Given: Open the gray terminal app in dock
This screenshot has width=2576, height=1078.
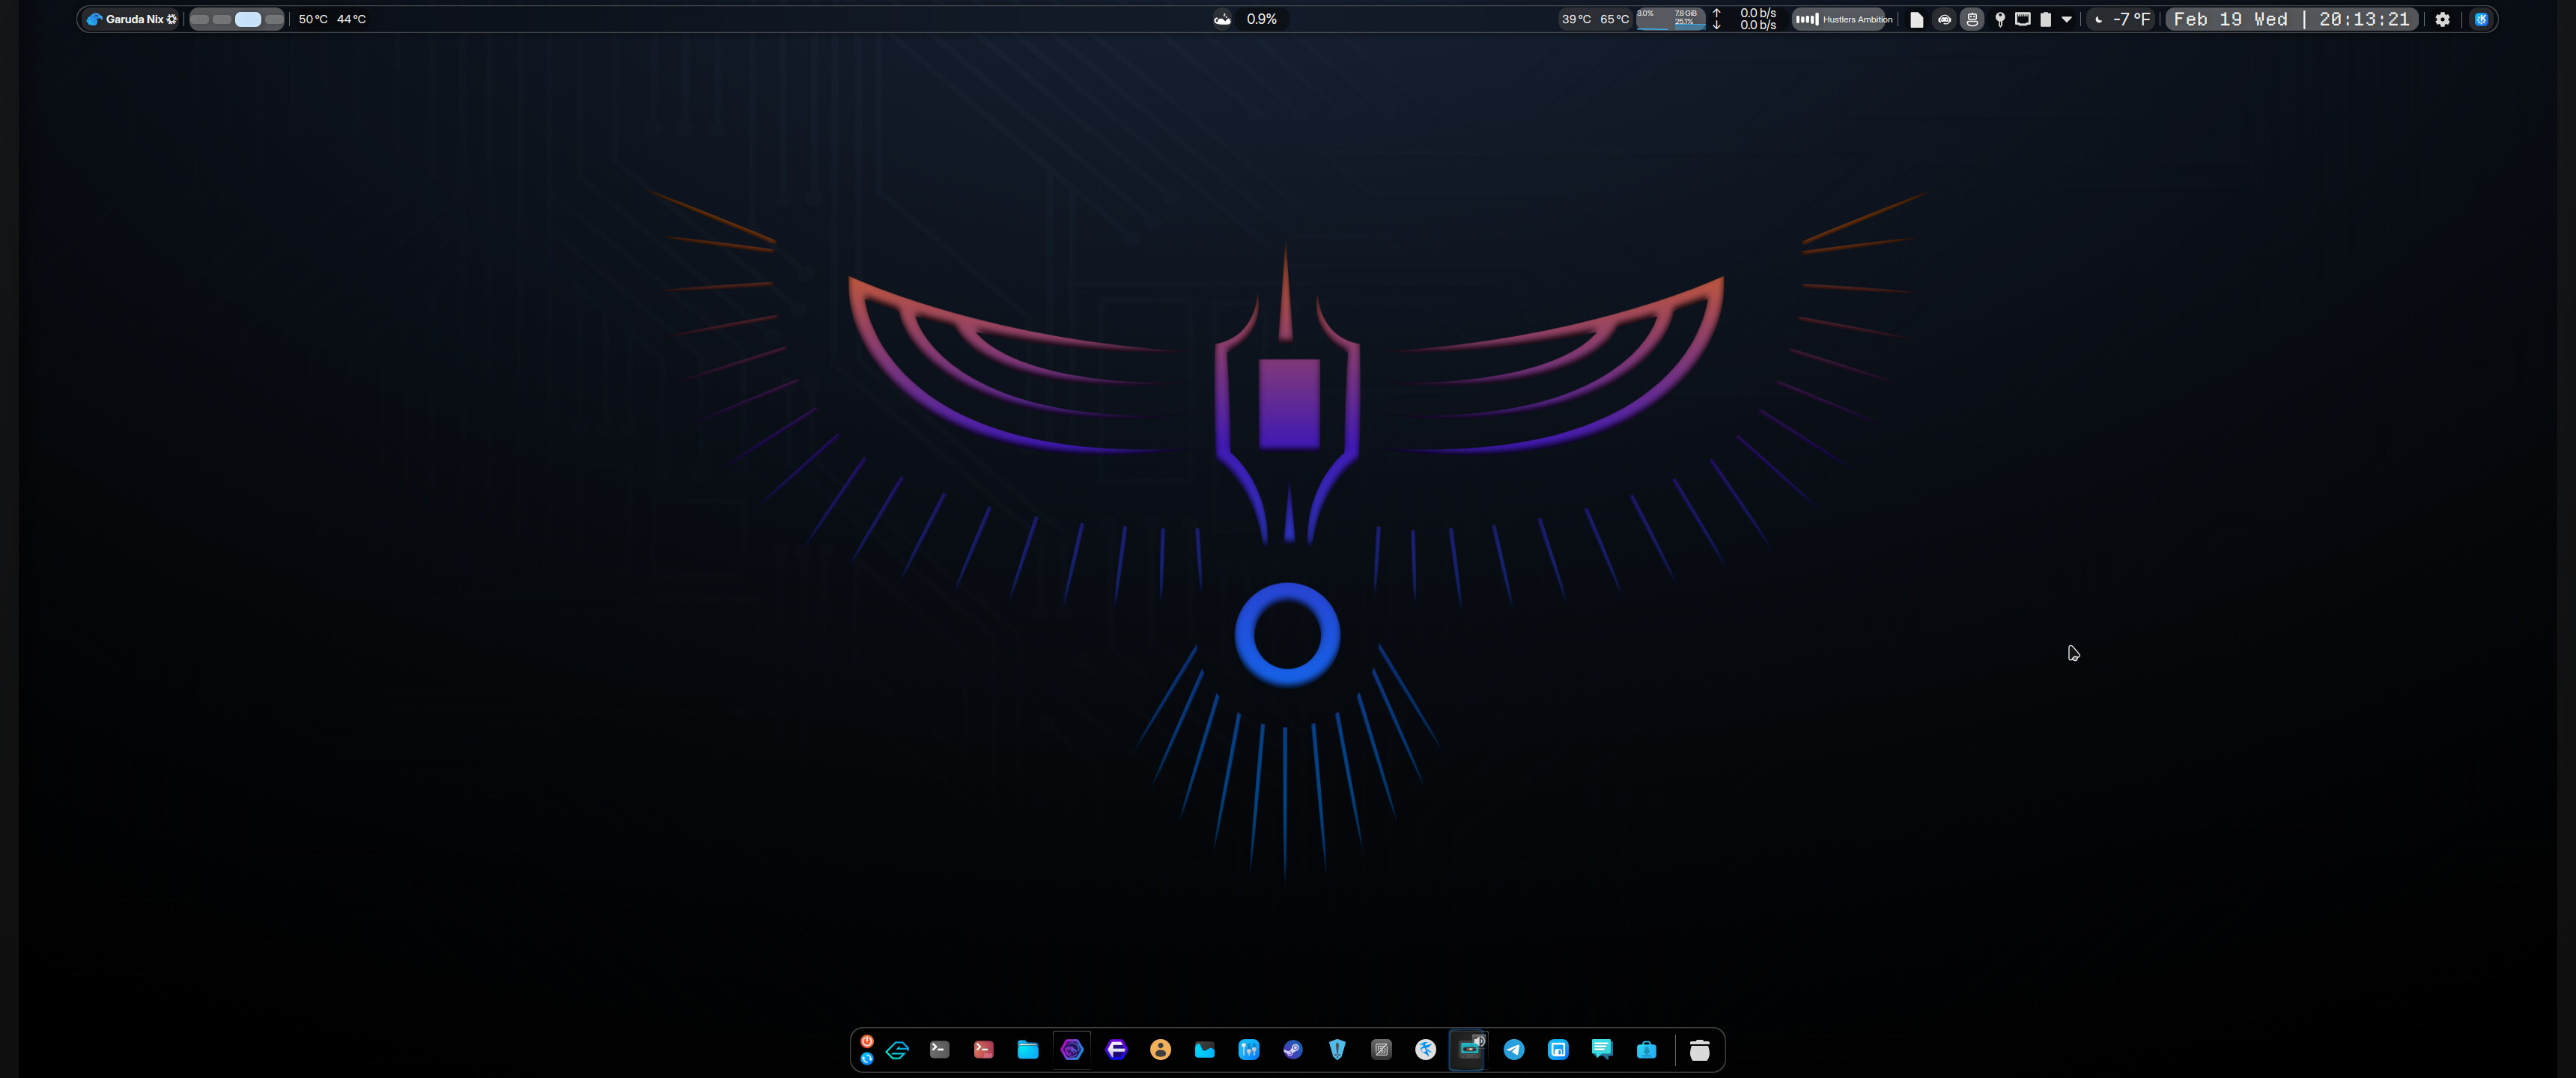Looking at the screenshot, I should [x=939, y=1050].
